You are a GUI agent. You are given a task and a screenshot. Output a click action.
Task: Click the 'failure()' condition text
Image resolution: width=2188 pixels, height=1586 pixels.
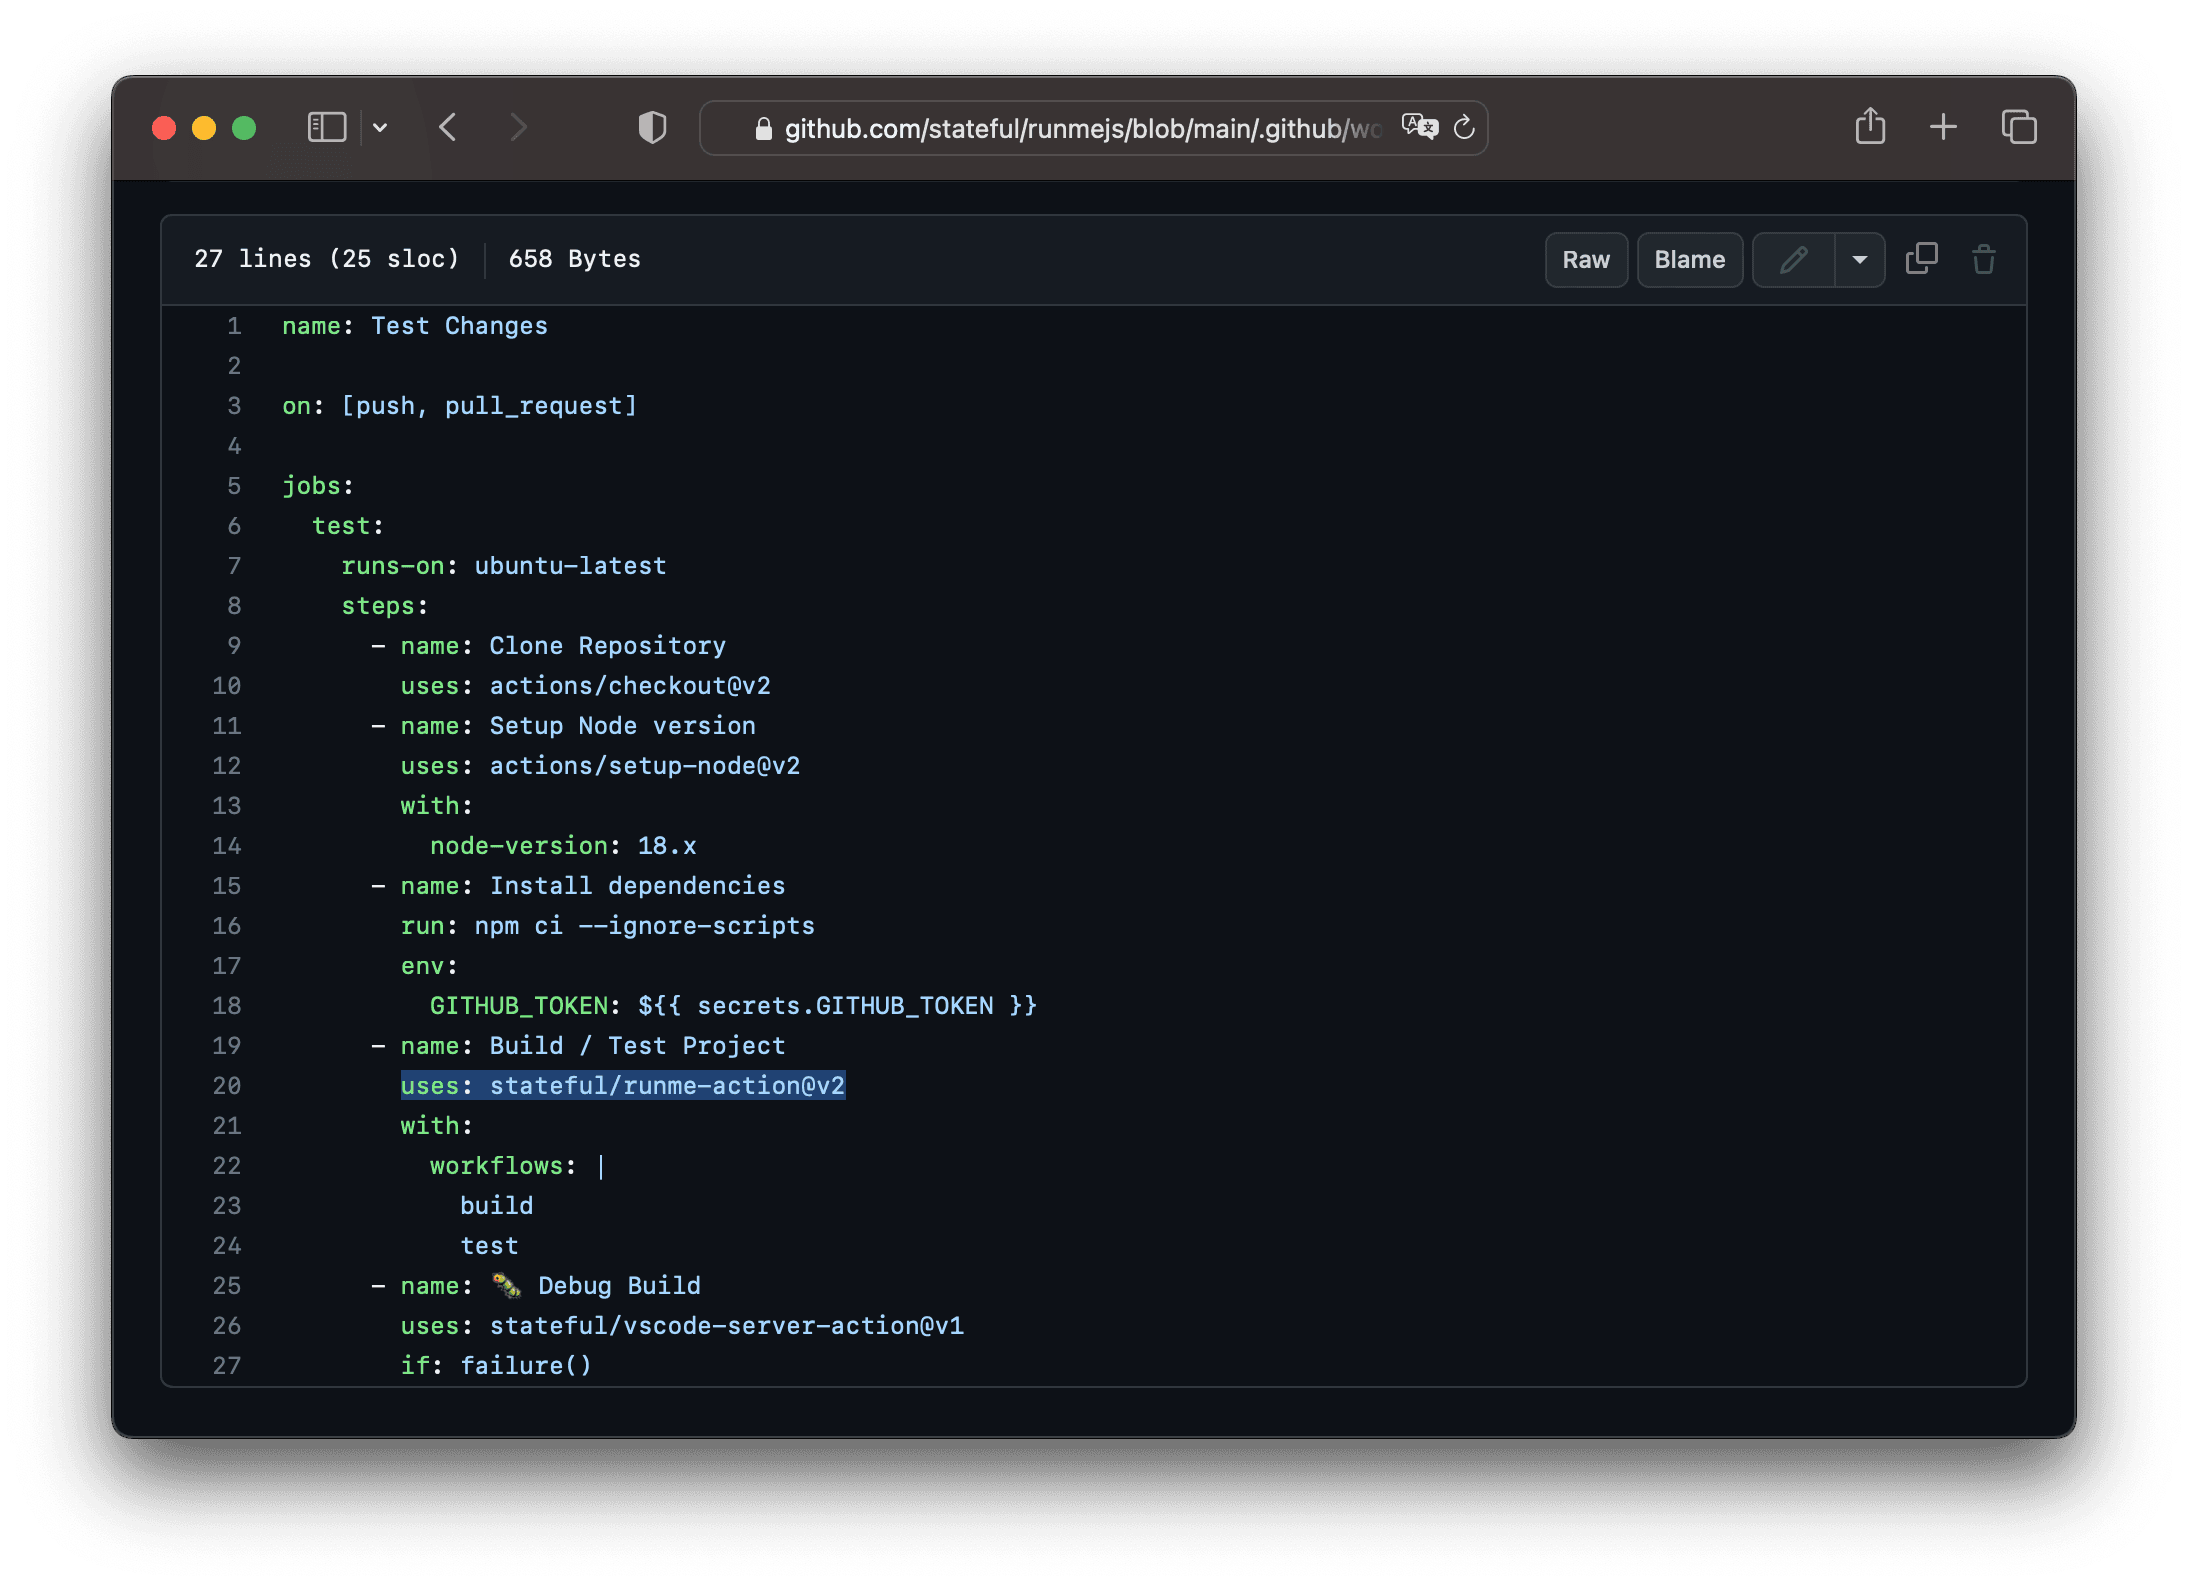(526, 1366)
